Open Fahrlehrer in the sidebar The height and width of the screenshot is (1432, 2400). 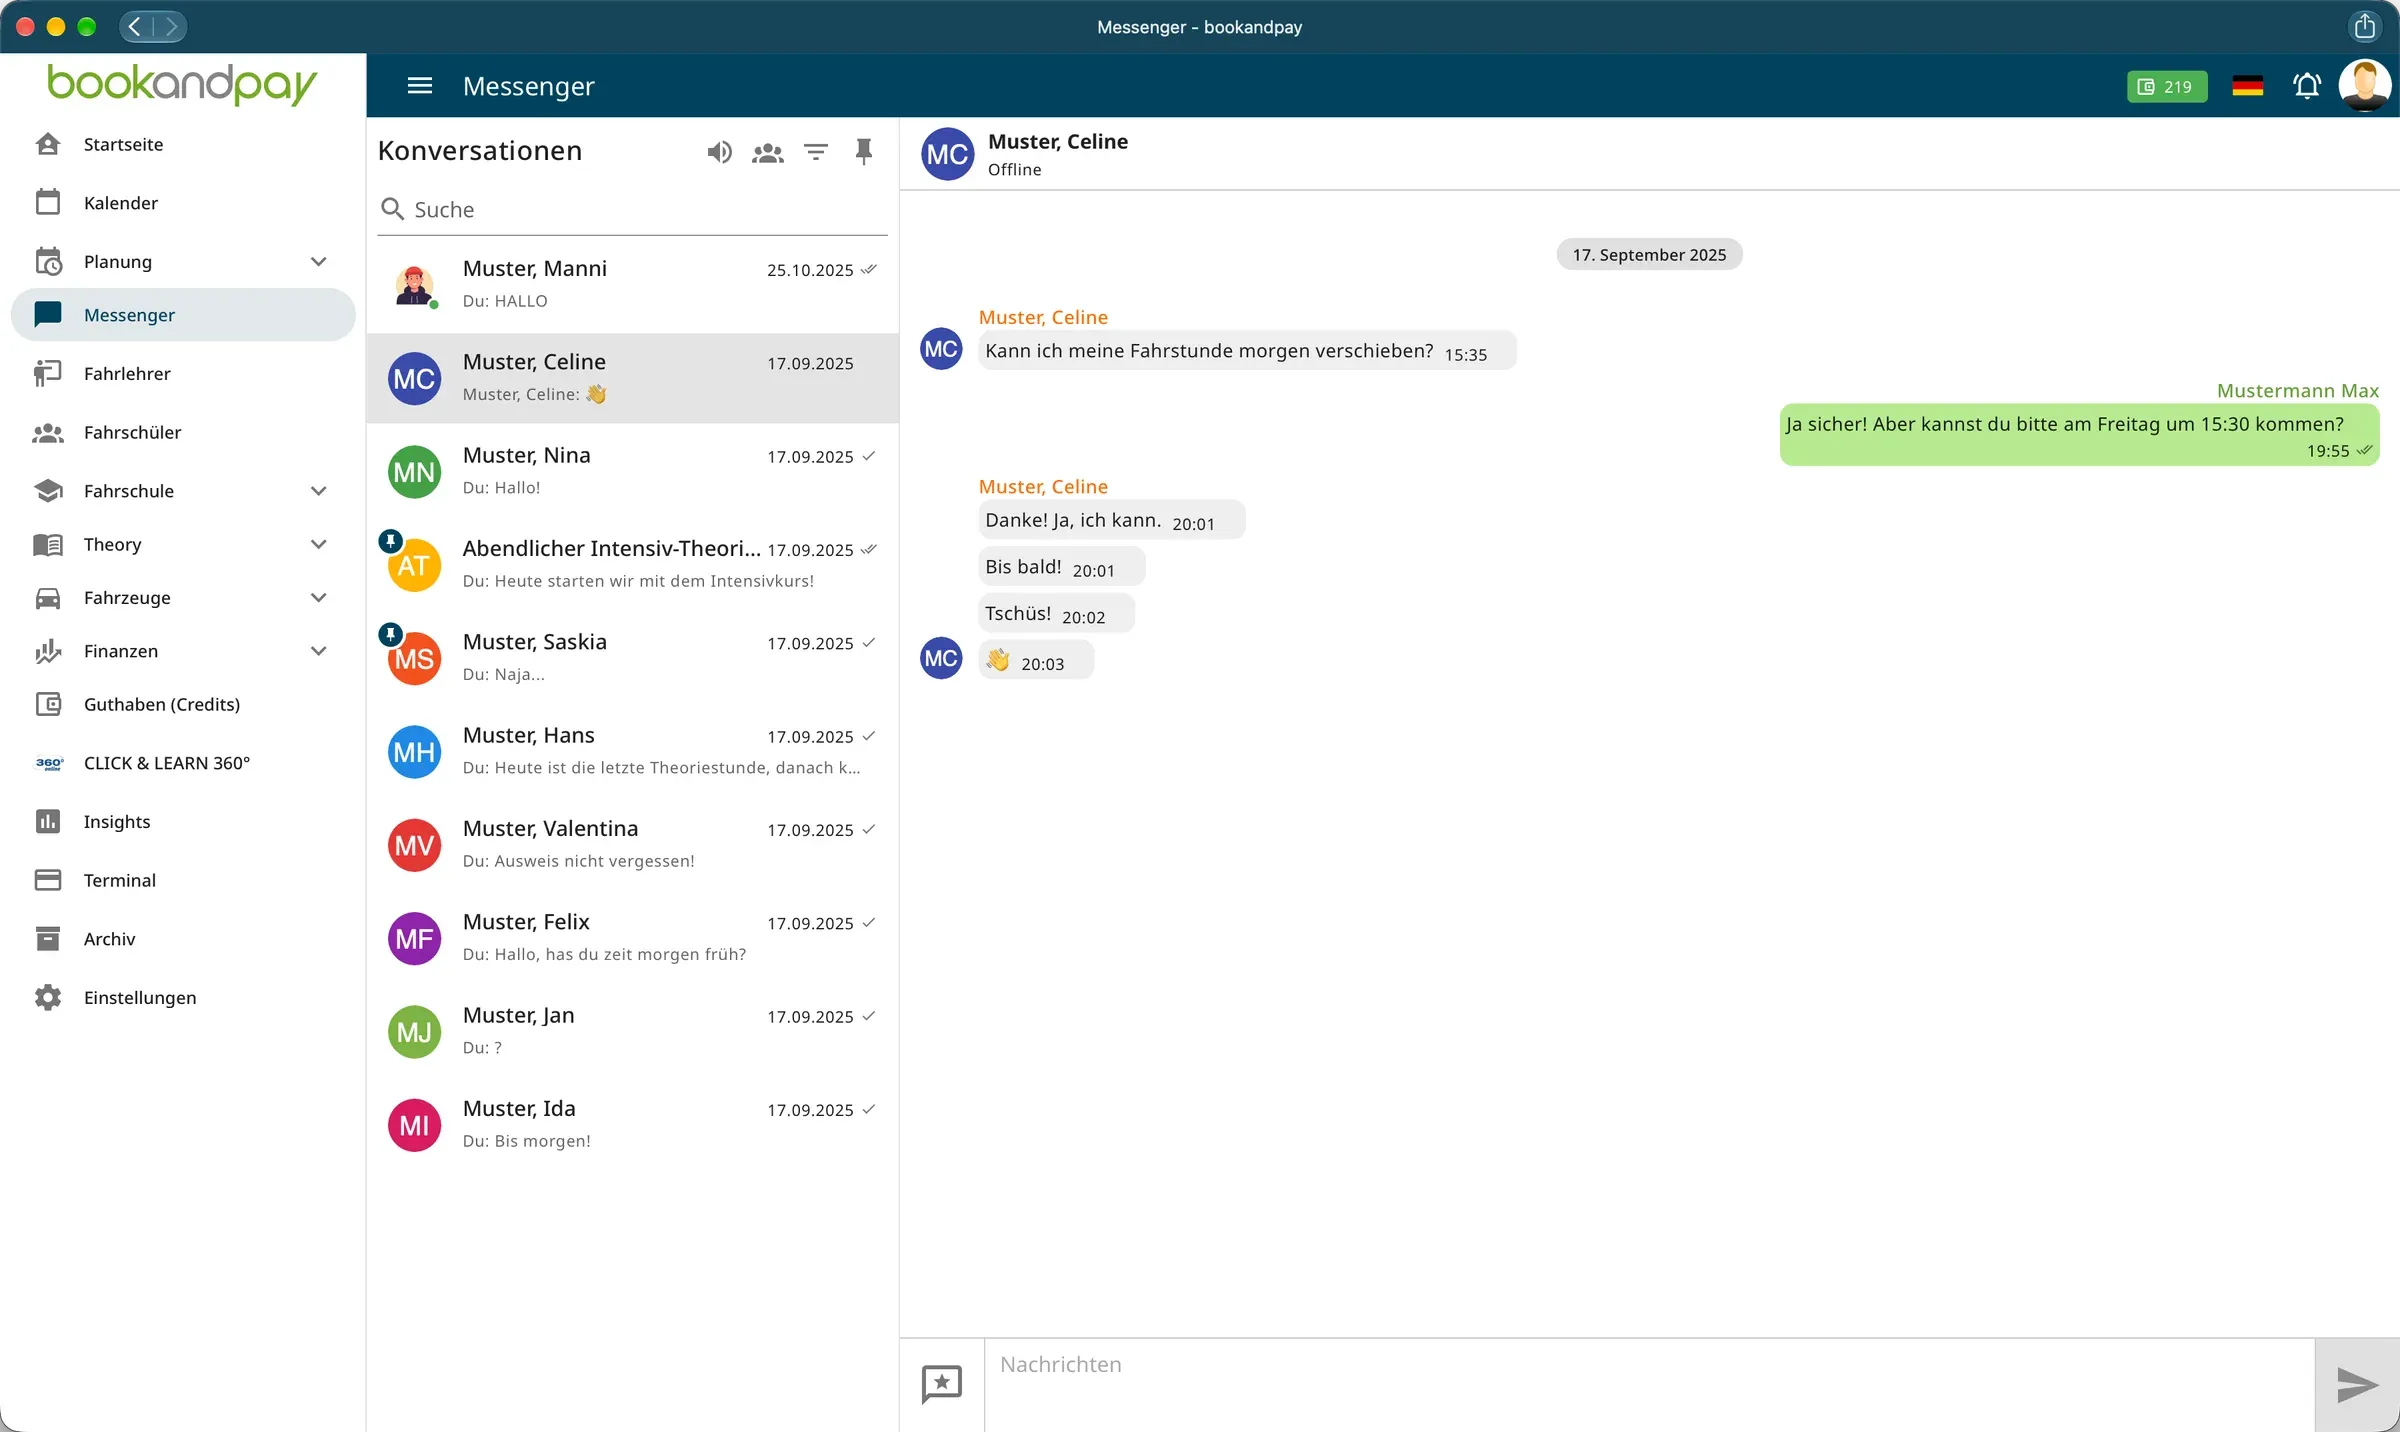(183, 373)
